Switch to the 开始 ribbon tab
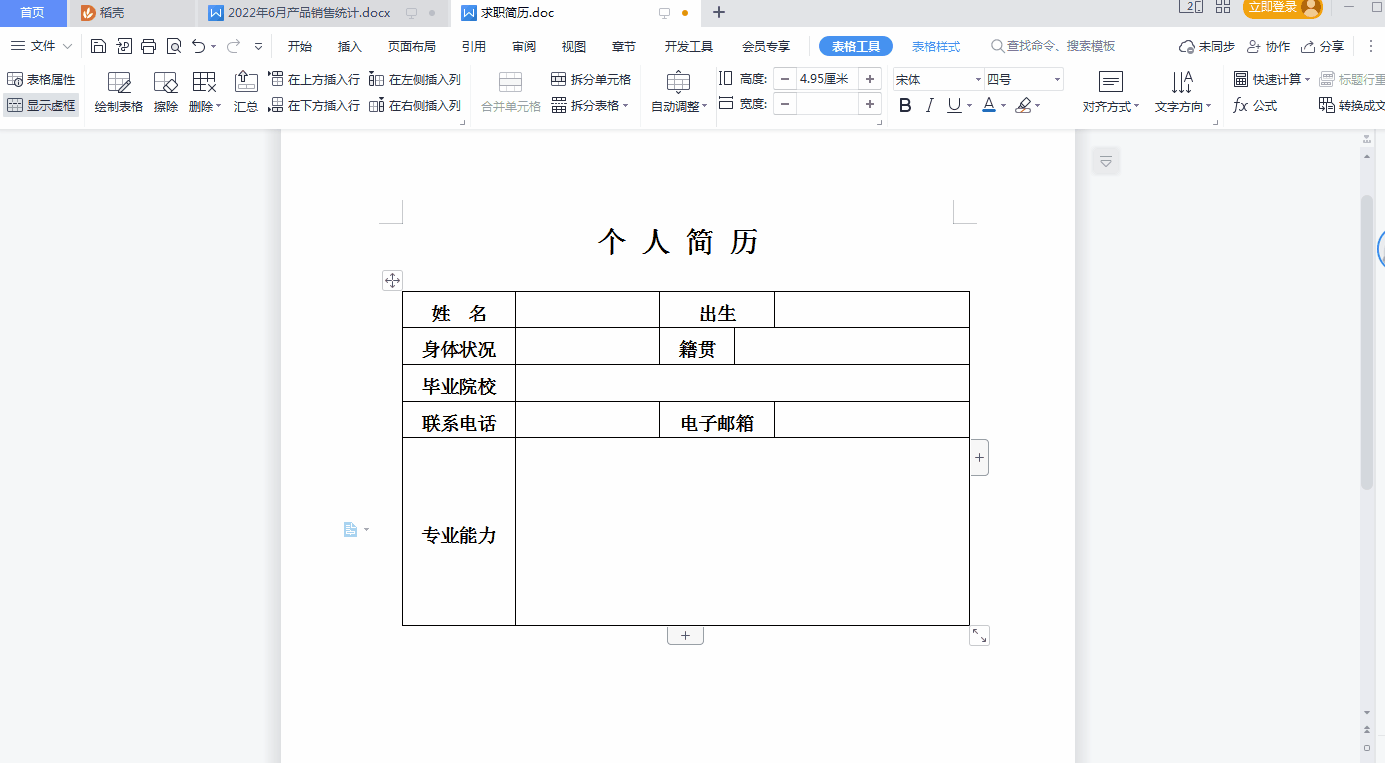1385x763 pixels. click(x=300, y=46)
